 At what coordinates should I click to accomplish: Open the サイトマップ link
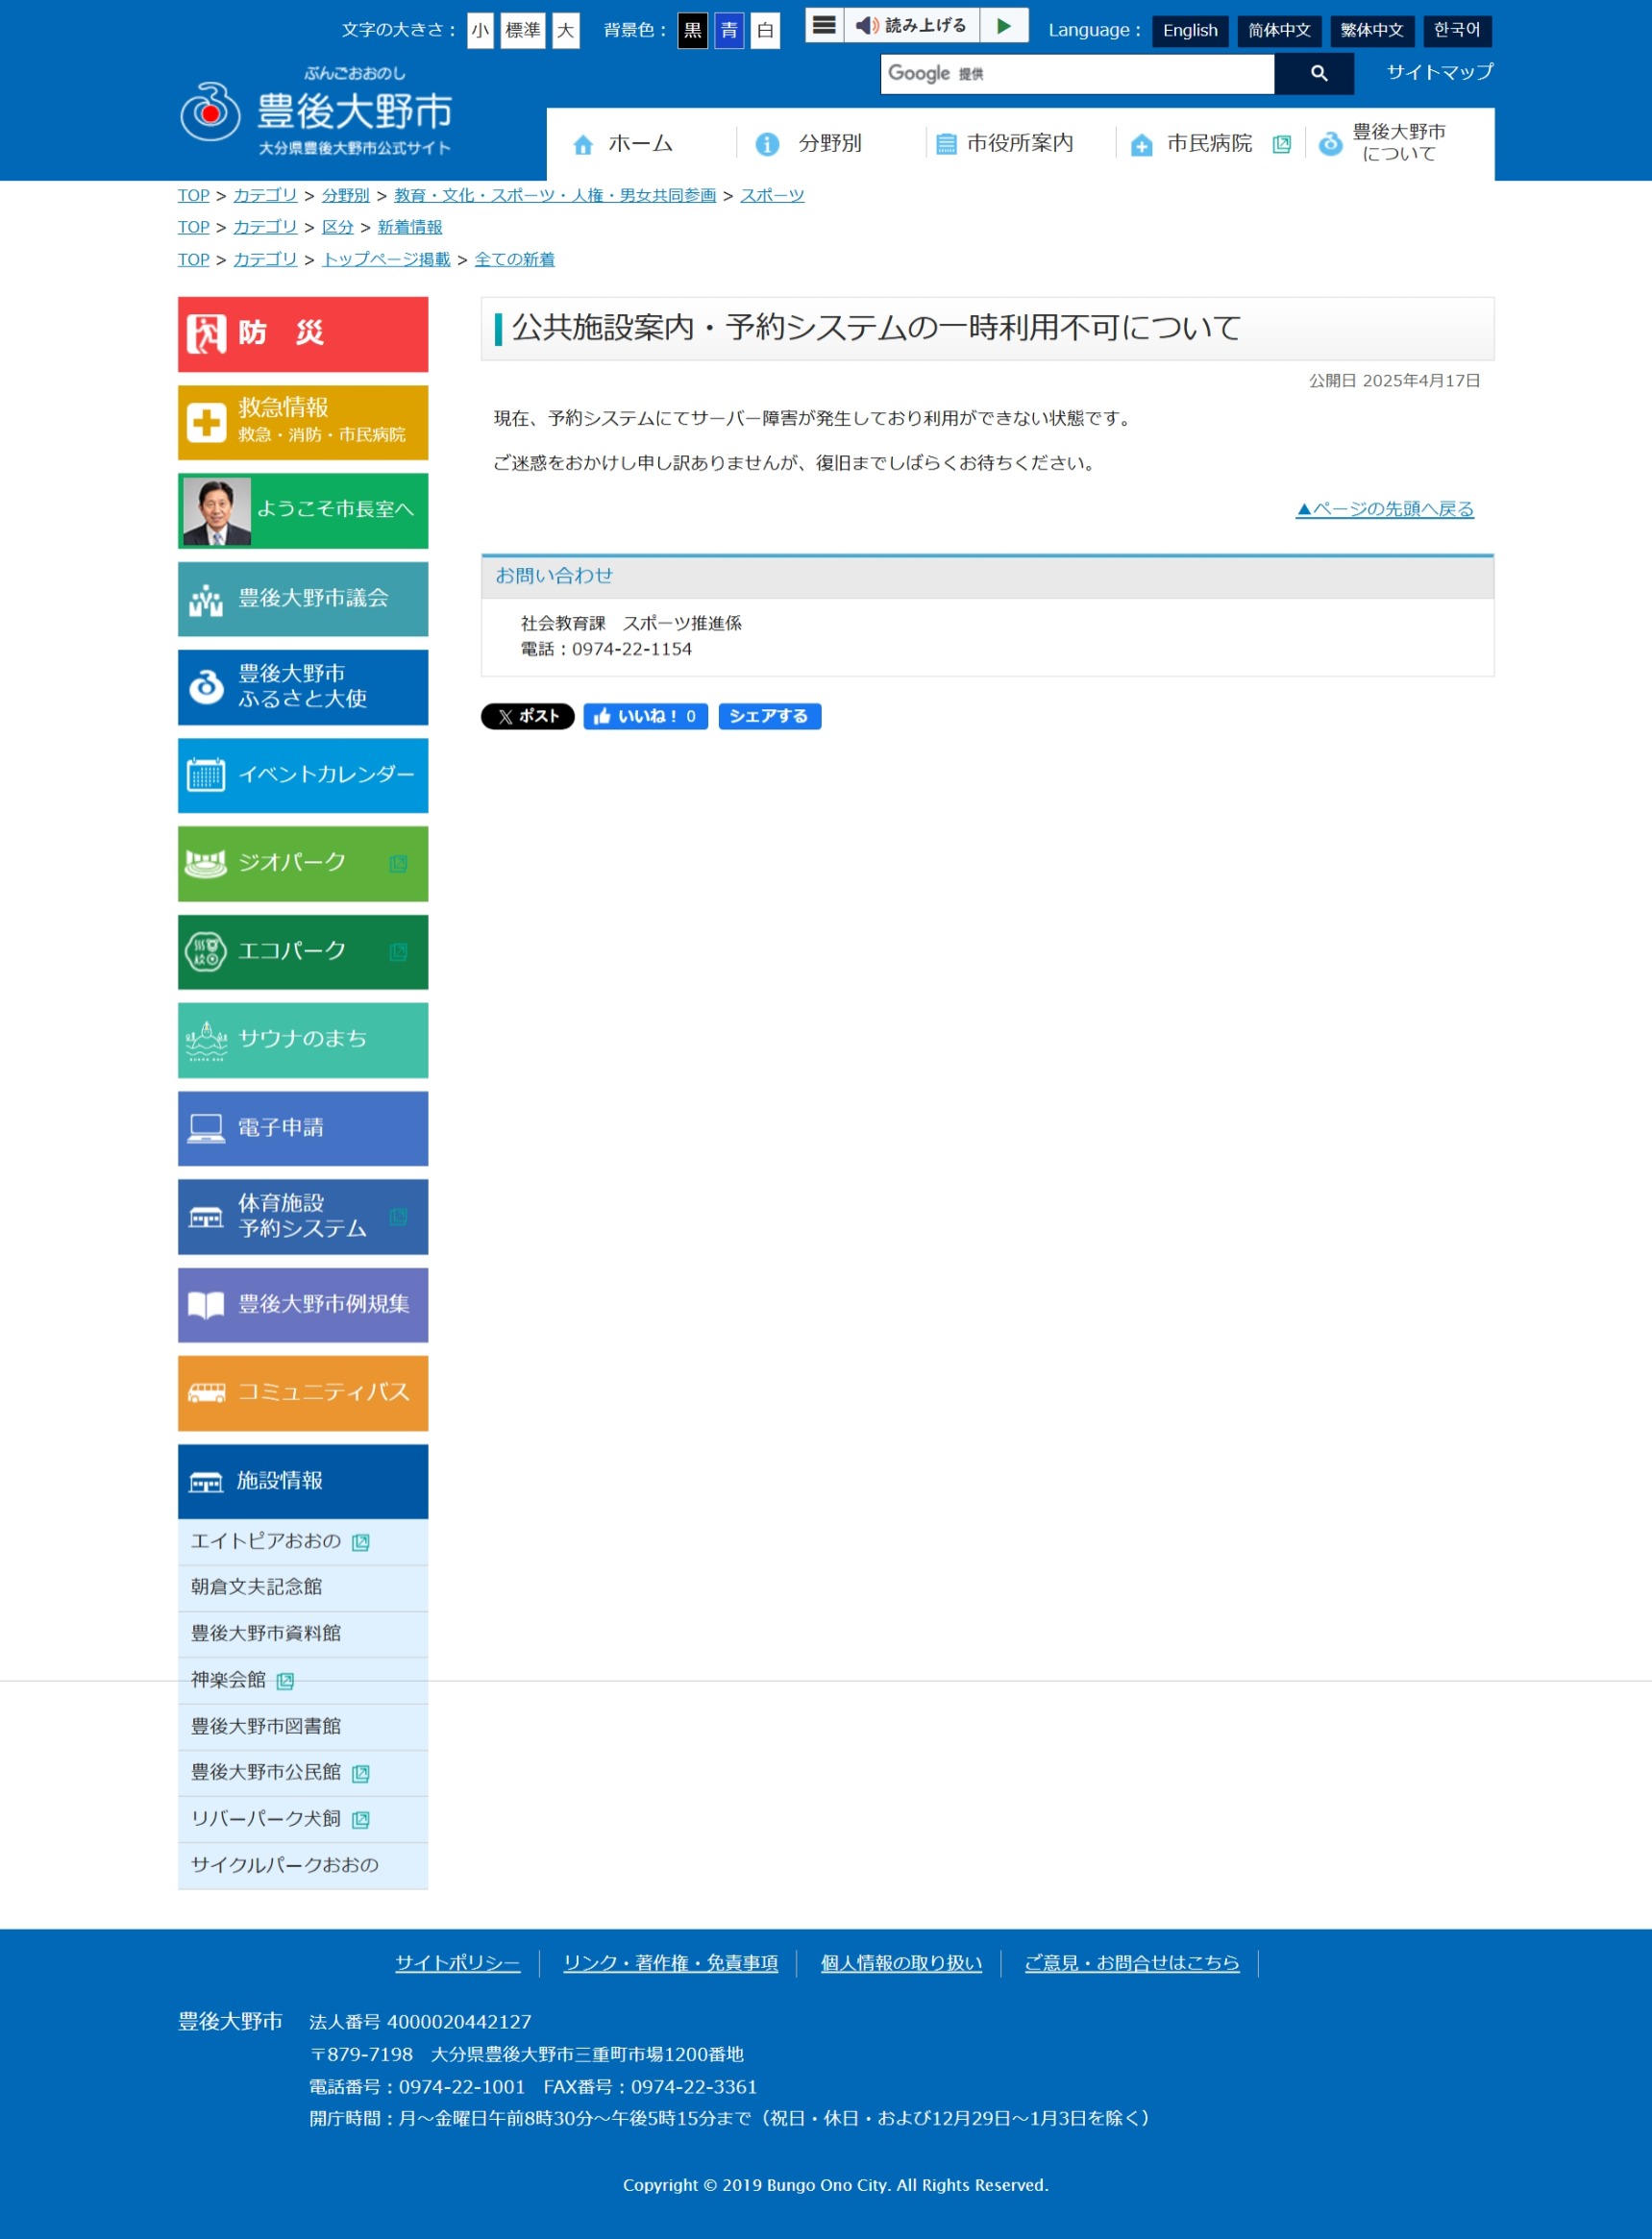click(x=1441, y=72)
